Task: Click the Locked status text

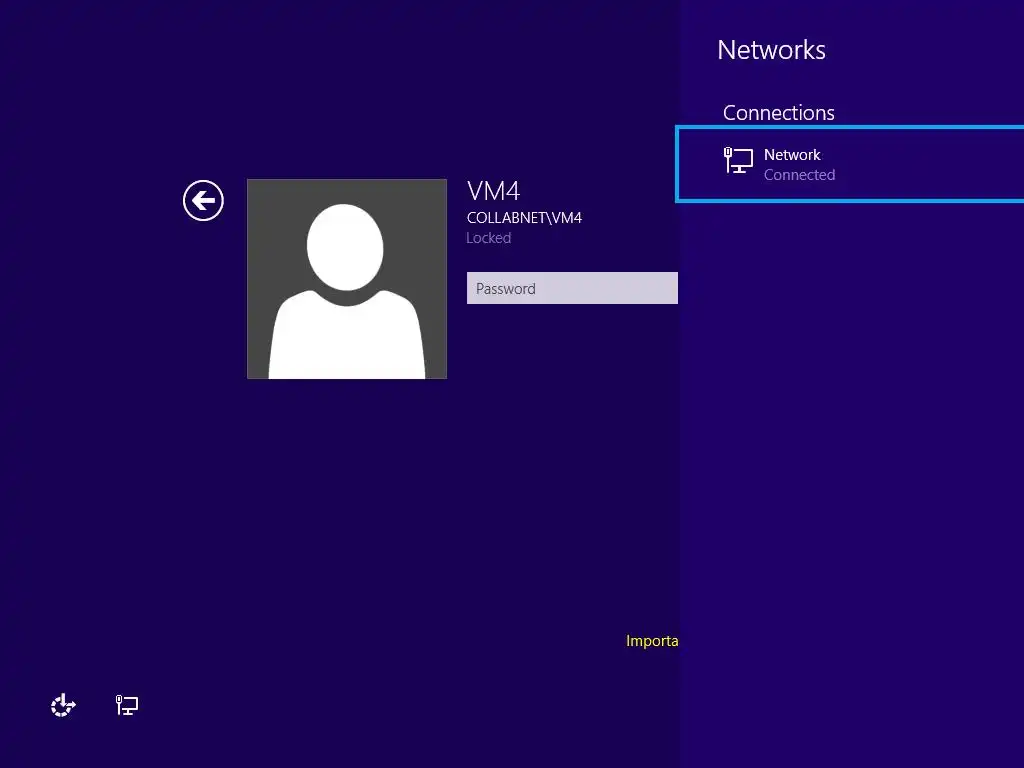Action: click(x=488, y=238)
